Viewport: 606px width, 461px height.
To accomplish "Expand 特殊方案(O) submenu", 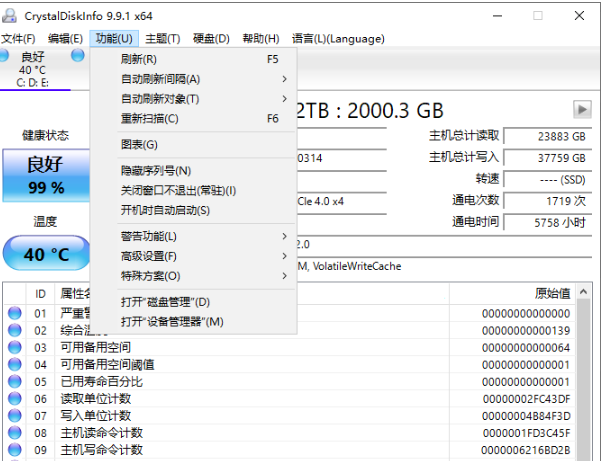I will (x=193, y=276).
